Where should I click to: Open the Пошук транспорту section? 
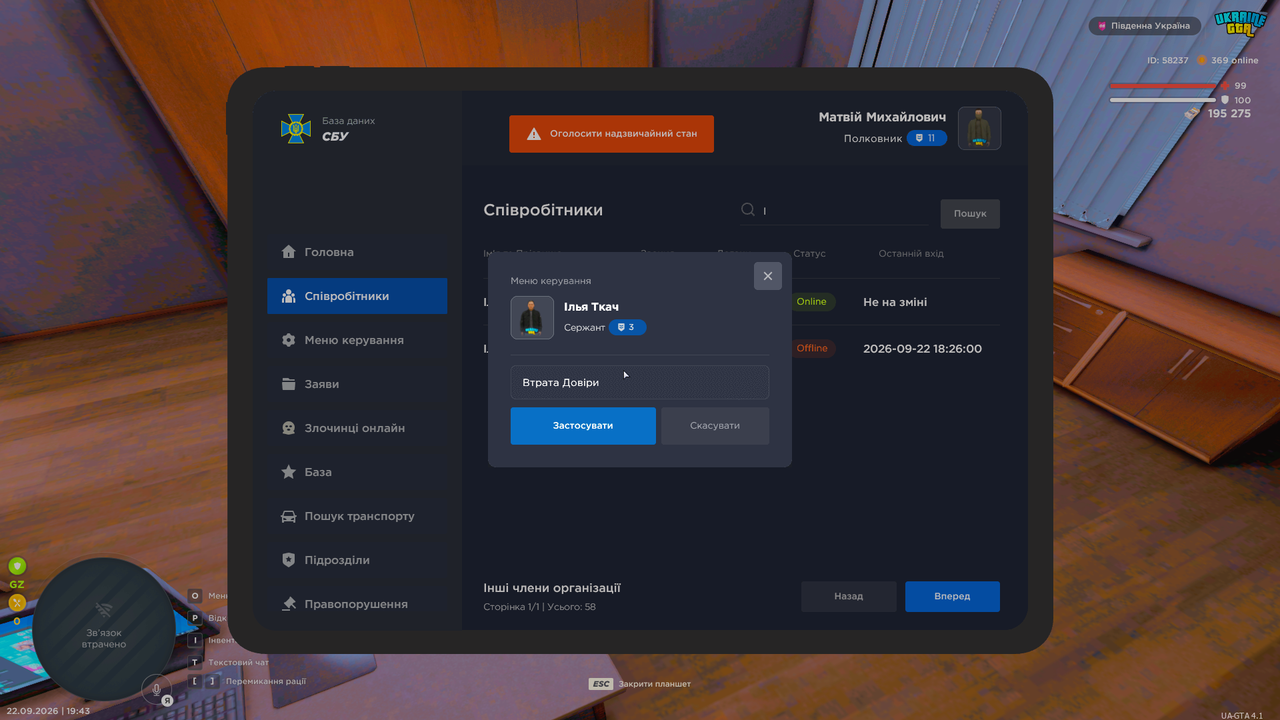357,516
